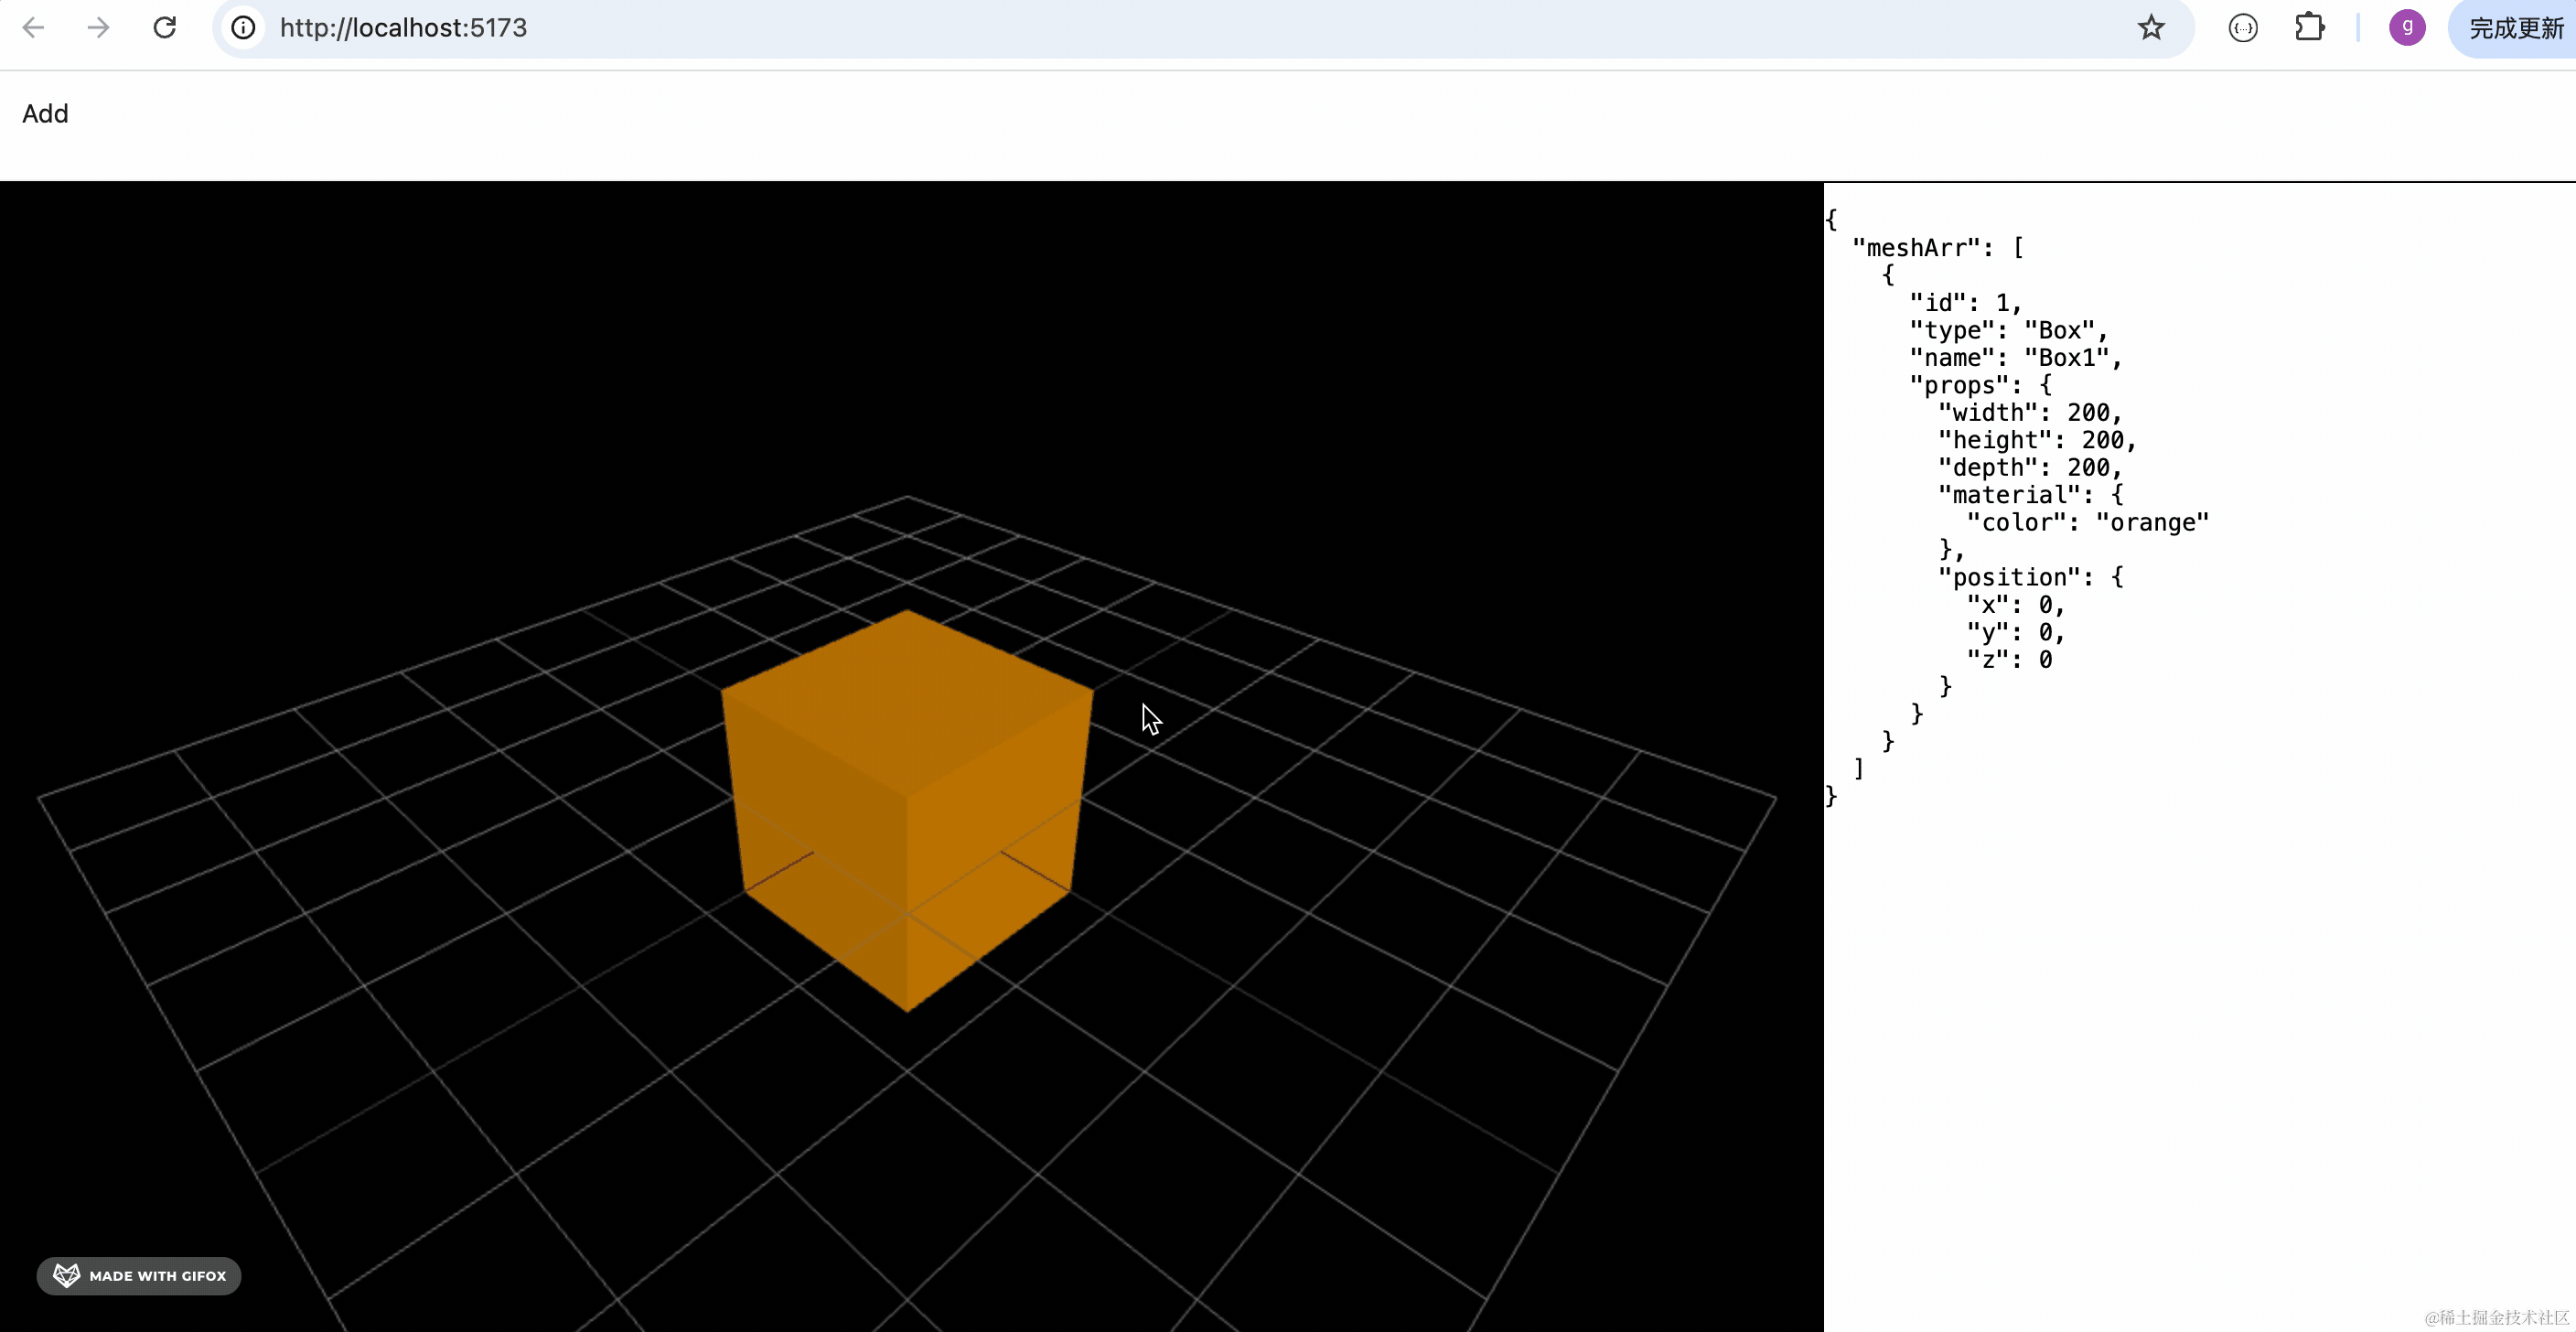Click the "depth": 200 line
Viewport: 2576px width, 1332px height.
(2031, 468)
